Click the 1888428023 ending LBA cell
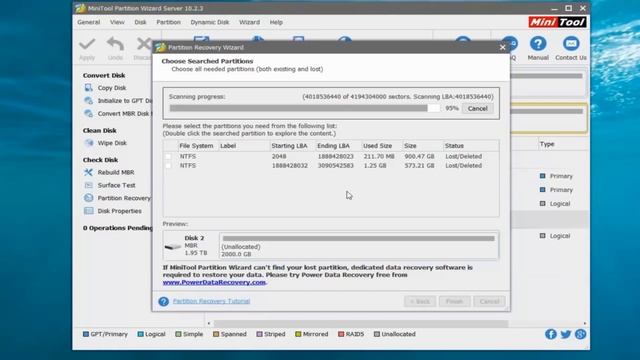 (336, 156)
